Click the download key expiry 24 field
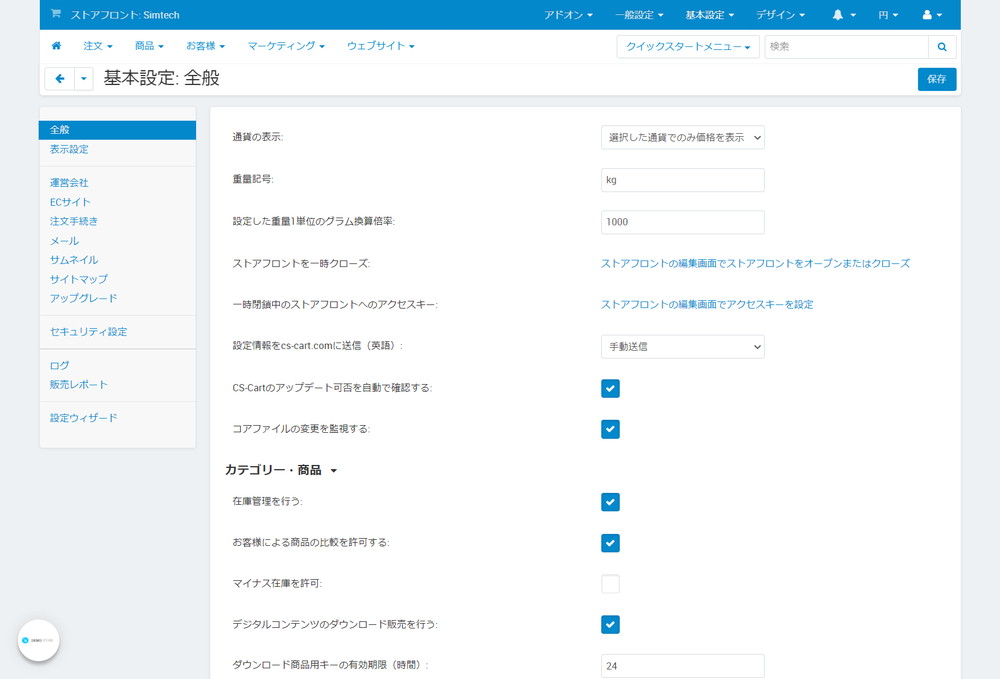 [x=682, y=666]
